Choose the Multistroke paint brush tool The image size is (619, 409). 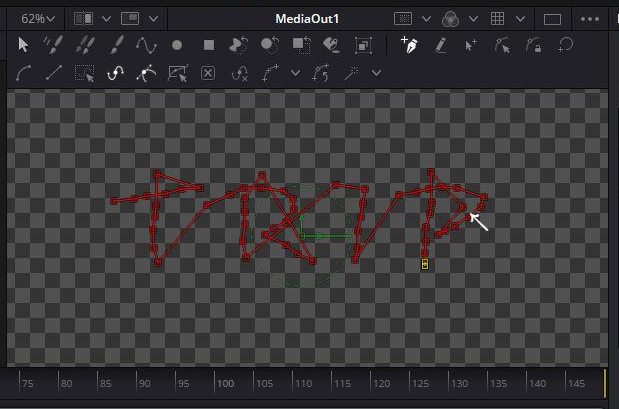(x=53, y=45)
